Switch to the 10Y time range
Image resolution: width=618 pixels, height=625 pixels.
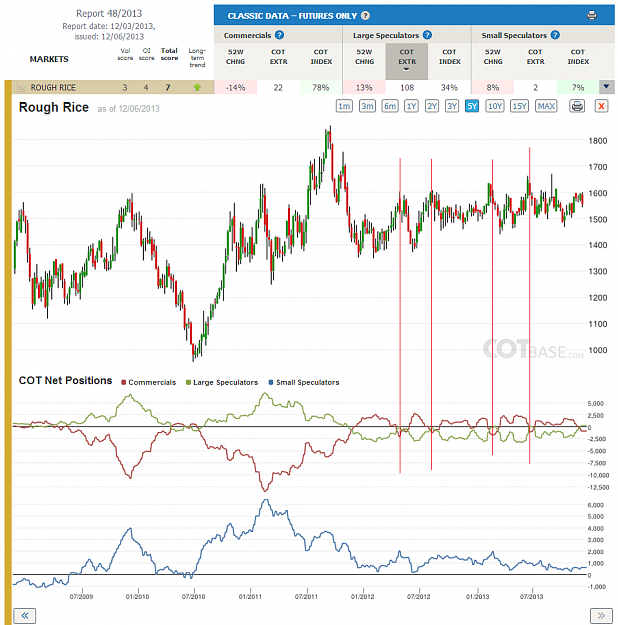click(495, 106)
